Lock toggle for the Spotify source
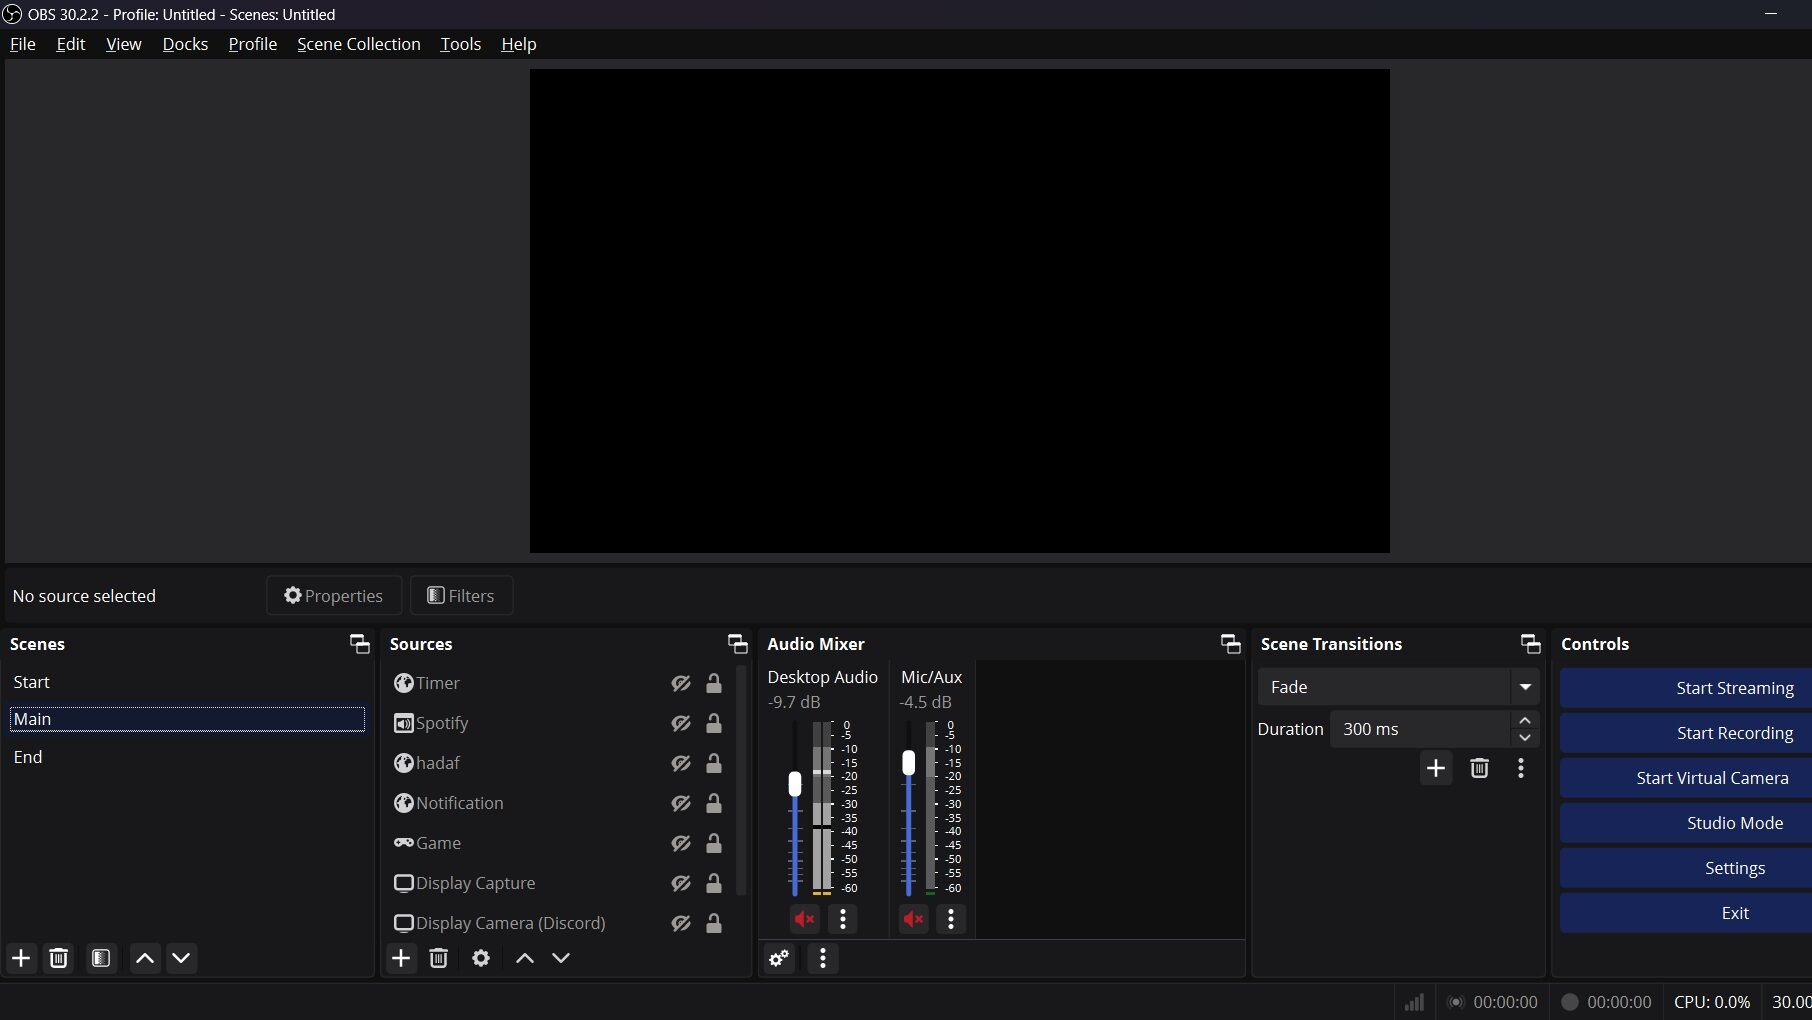Viewport: 1812px width, 1020px height. 714,723
